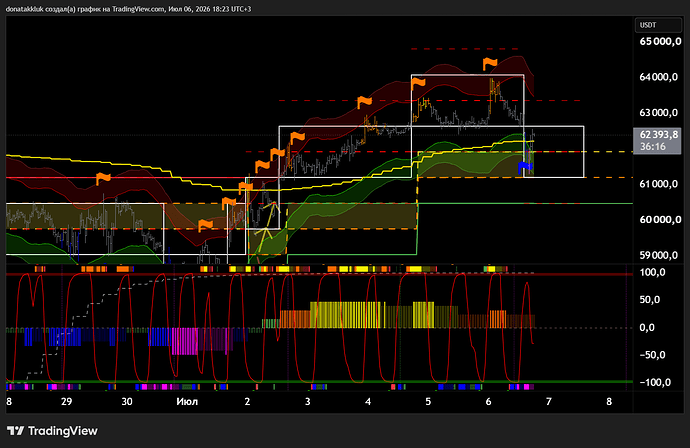
Task: Select the orange flag at the July 5 box corner
Action: click(418, 82)
